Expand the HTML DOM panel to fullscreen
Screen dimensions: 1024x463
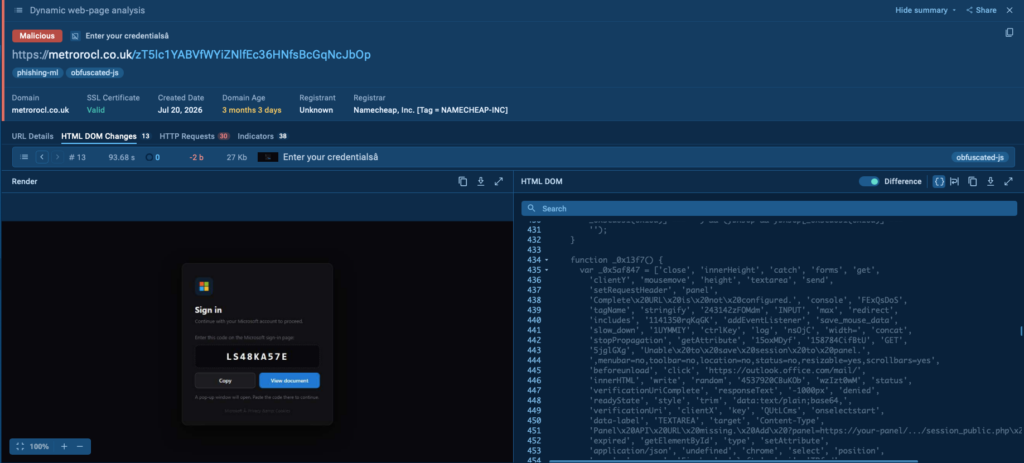pos(1008,182)
